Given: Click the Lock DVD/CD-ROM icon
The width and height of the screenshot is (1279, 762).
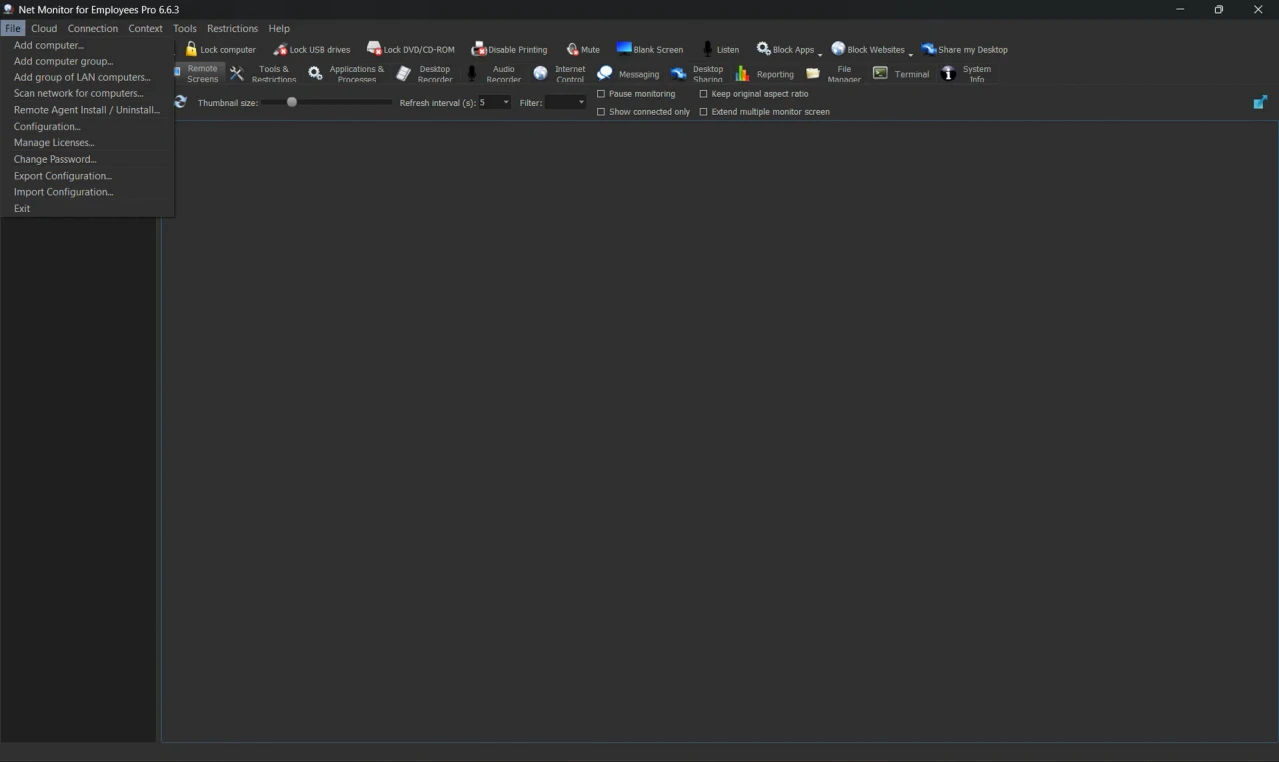Looking at the screenshot, I should [374, 49].
